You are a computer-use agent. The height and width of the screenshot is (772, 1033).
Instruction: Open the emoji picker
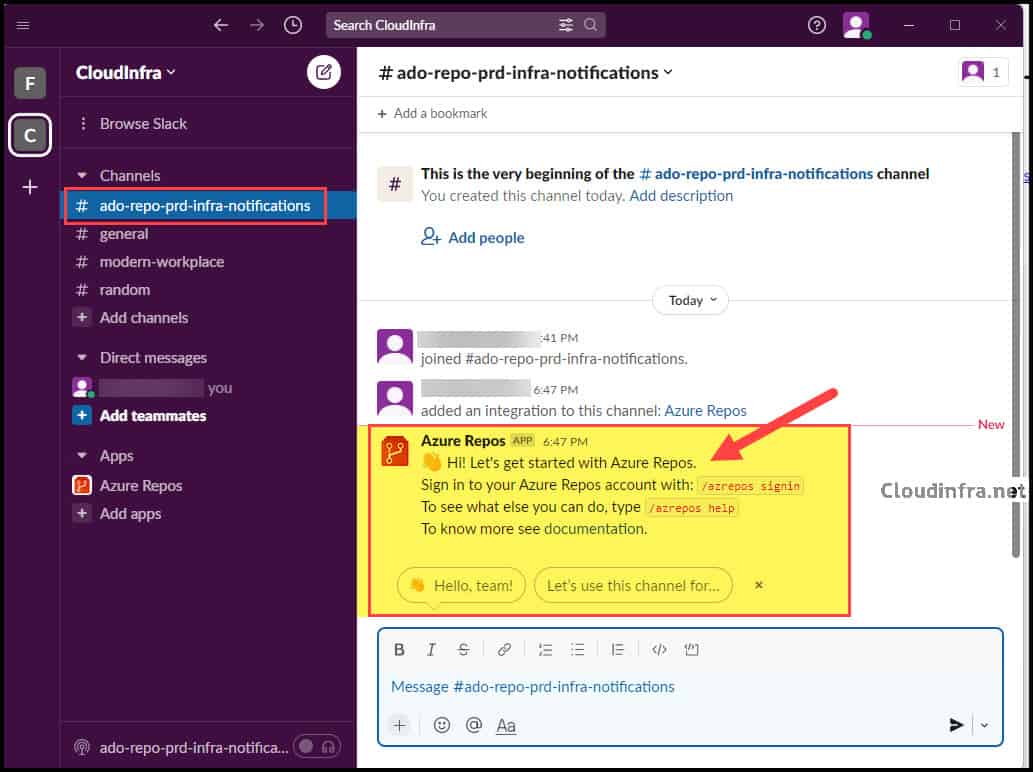tap(441, 725)
